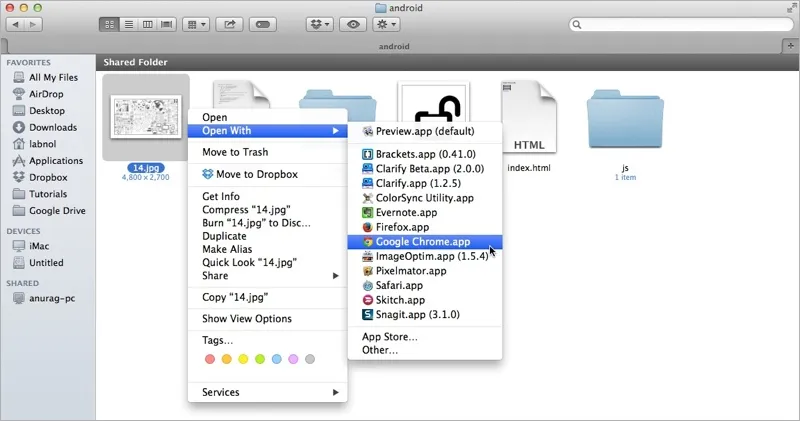Choose Show View Options
This screenshot has width=800, height=421.
click(267, 319)
